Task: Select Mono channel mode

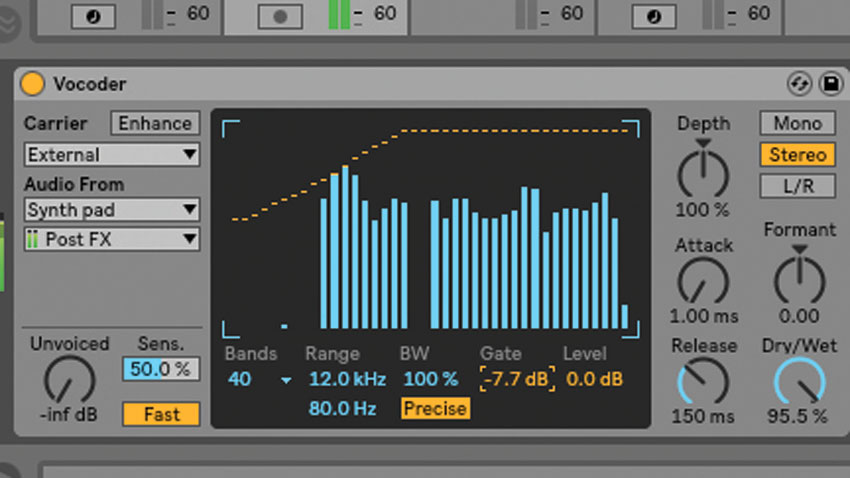Action: (x=797, y=123)
